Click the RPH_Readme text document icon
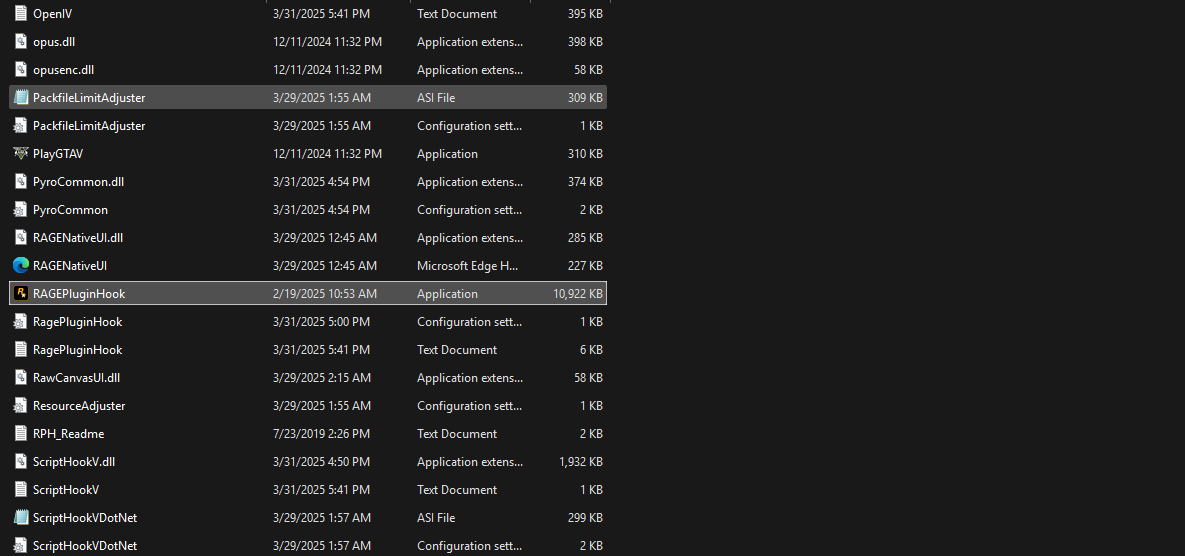The height and width of the screenshot is (556, 1185). click(x=21, y=434)
